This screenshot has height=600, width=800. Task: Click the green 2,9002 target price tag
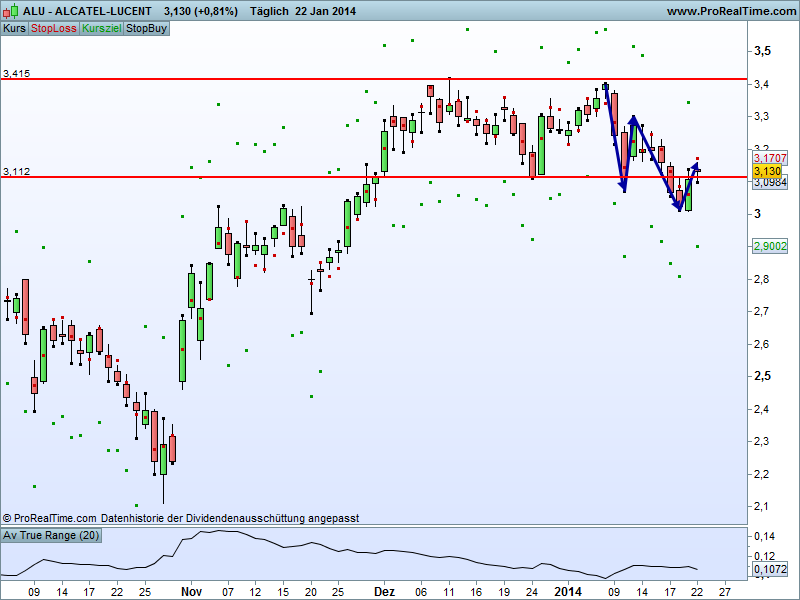pyautogui.click(x=769, y=246)
